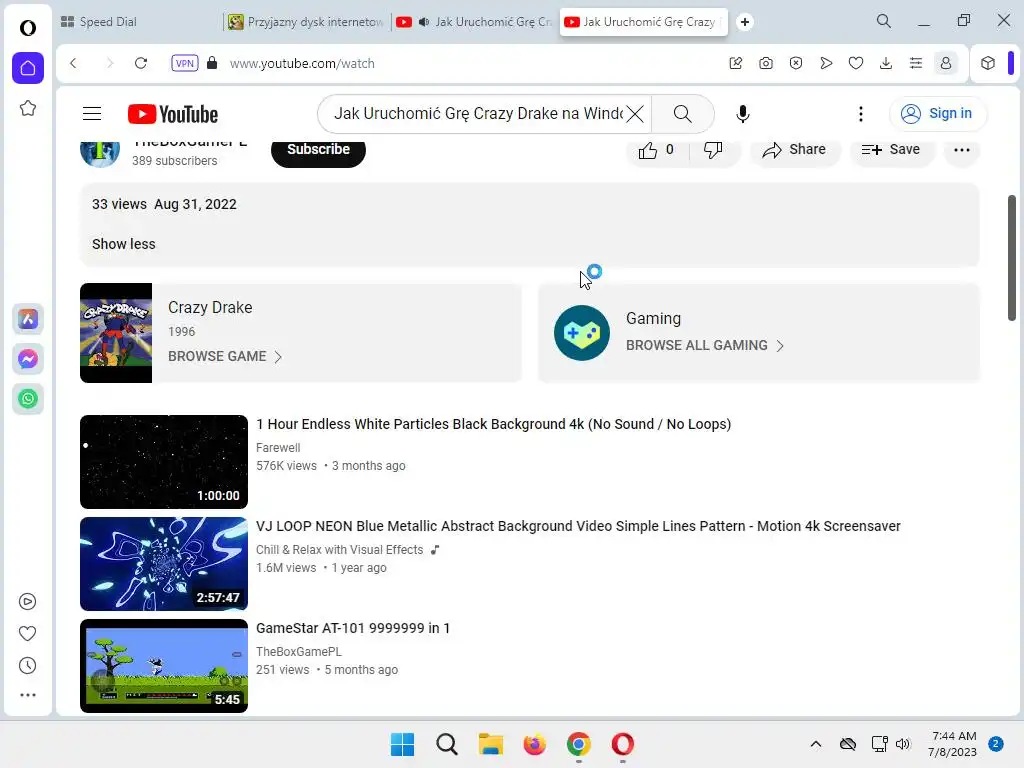Open WhatsApp in the sidebar
Viewport: 1024px width, 768px height.
click(28, 399)
